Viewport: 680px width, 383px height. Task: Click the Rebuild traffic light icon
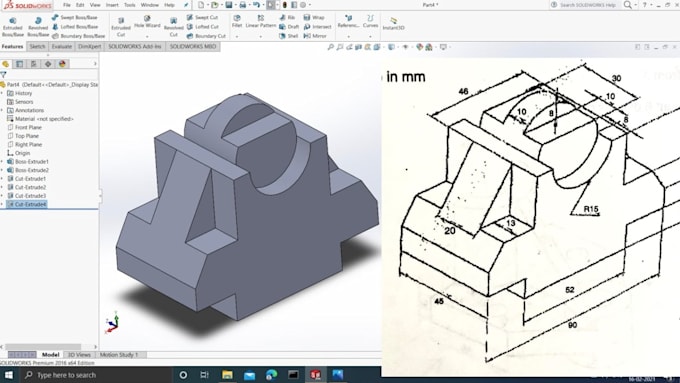[x=284, y=5]
